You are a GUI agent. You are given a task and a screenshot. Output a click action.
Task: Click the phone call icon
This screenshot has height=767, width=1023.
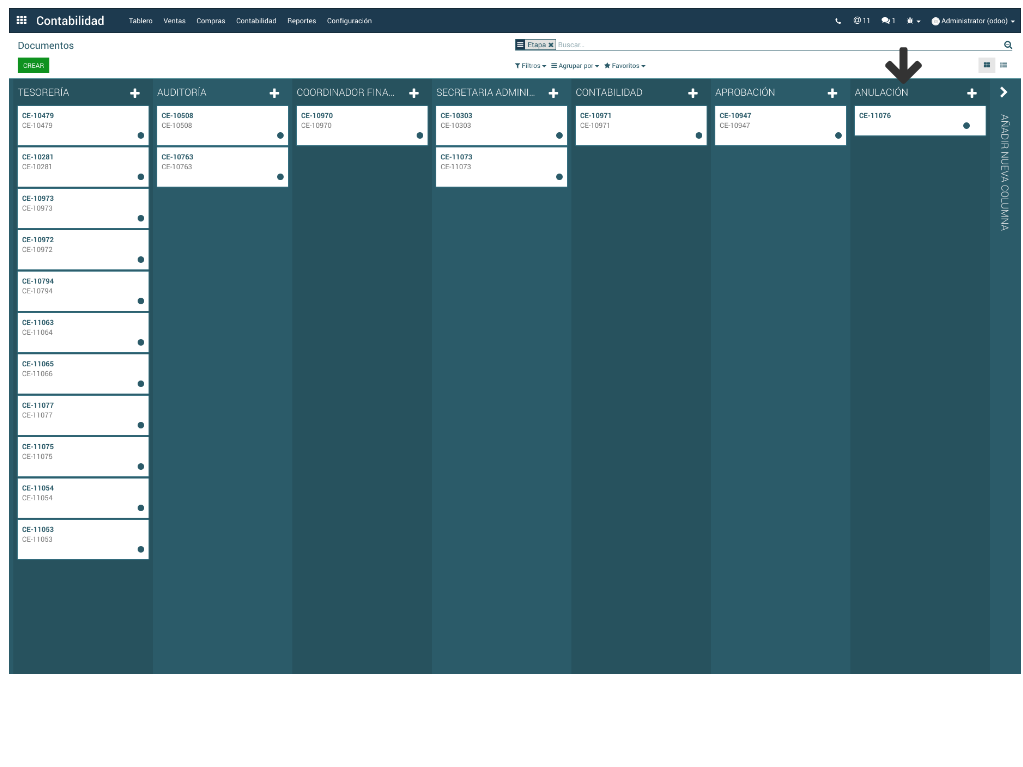pos(838,21)
